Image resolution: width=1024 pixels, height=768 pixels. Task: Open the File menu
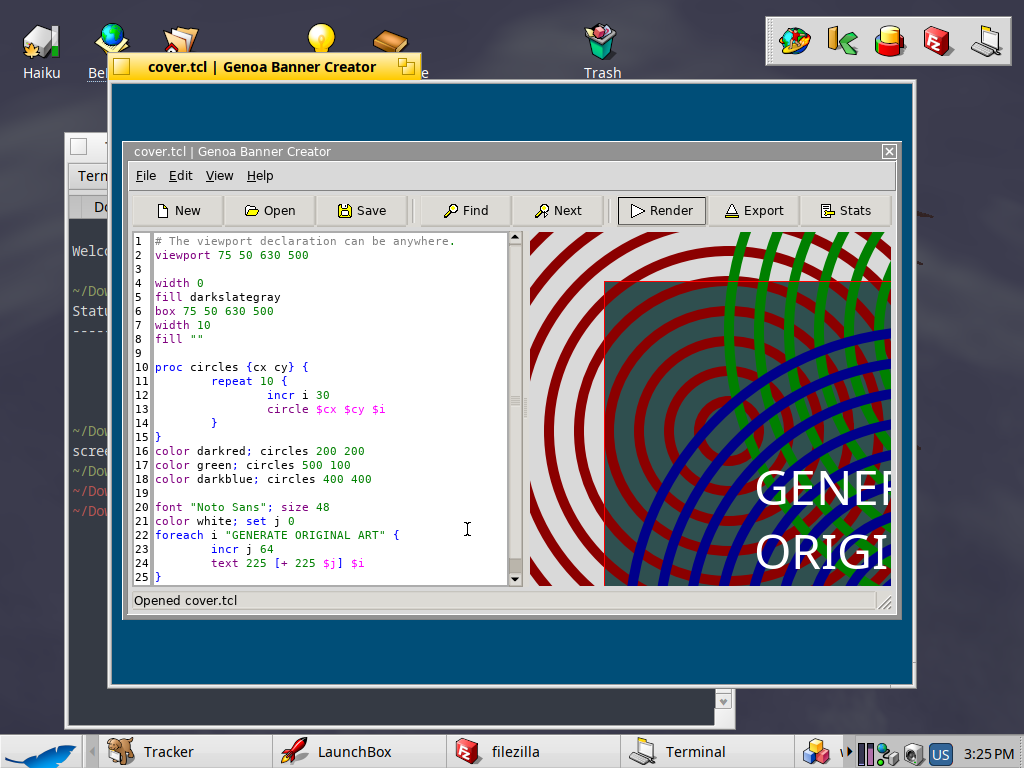click(146, 176)
